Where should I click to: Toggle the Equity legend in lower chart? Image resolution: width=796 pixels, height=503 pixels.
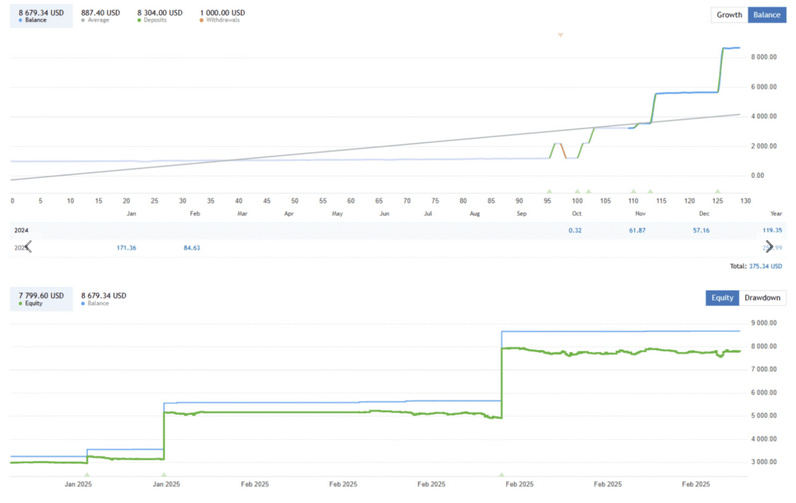click(41, 299)
